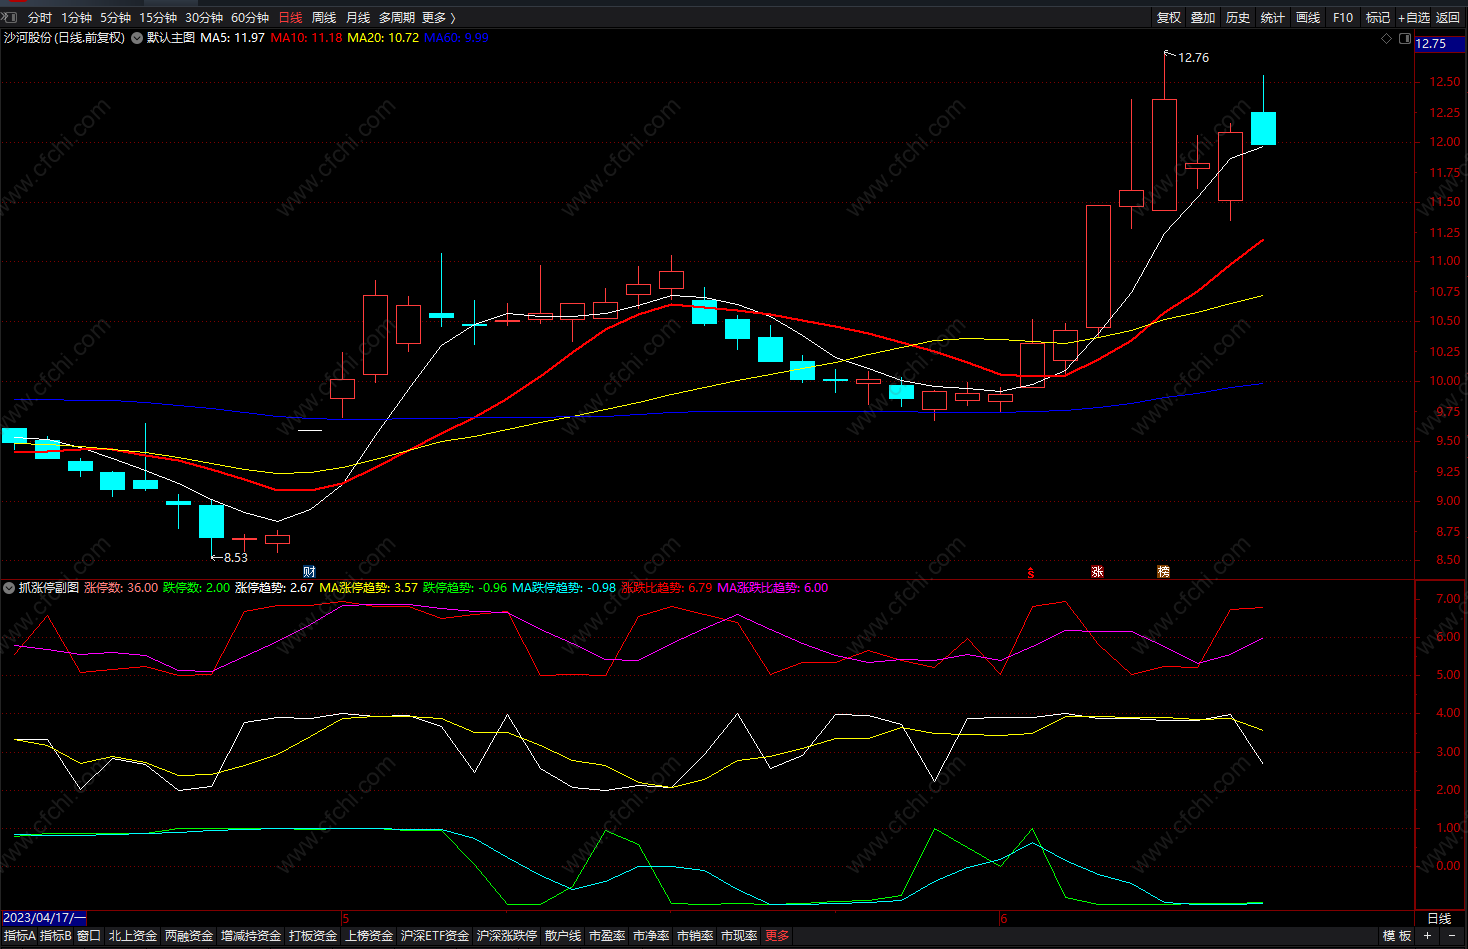Click the 8.53 low price label
Image resolution: width=1468 pixels, height=949 pixels.
click(236, 558)
